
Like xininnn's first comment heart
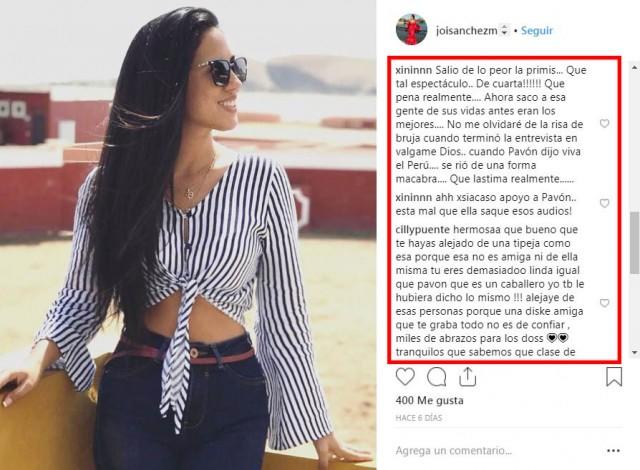(x=604, y=123)
